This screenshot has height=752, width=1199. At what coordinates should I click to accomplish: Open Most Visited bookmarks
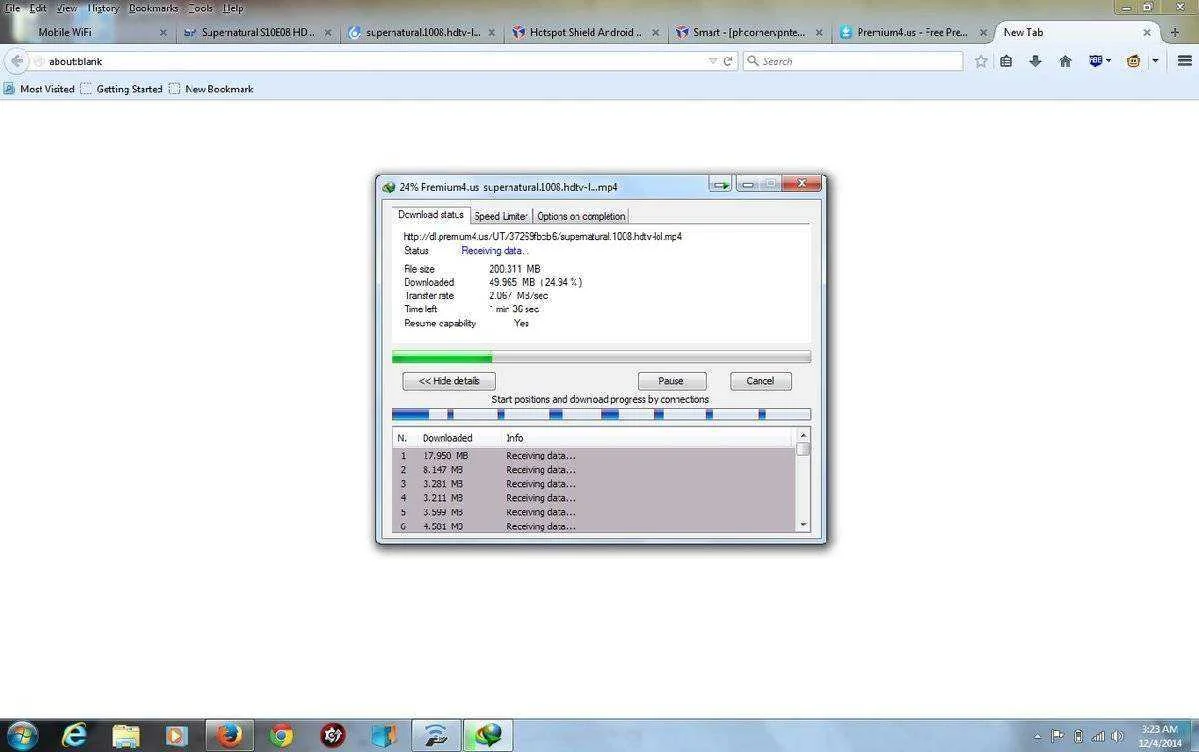(39, 89)
